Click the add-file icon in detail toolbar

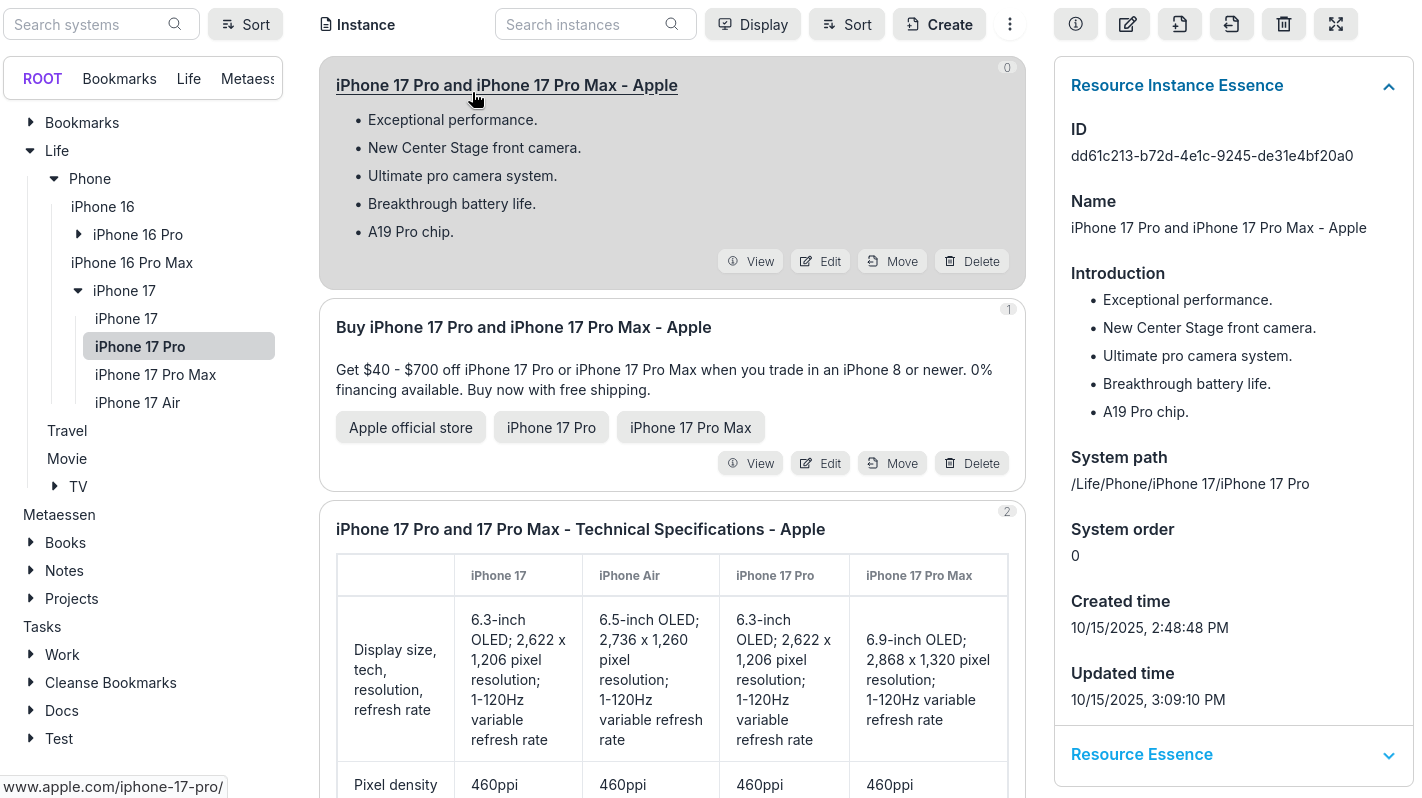pyautogui.click(x=1179, y=24)
